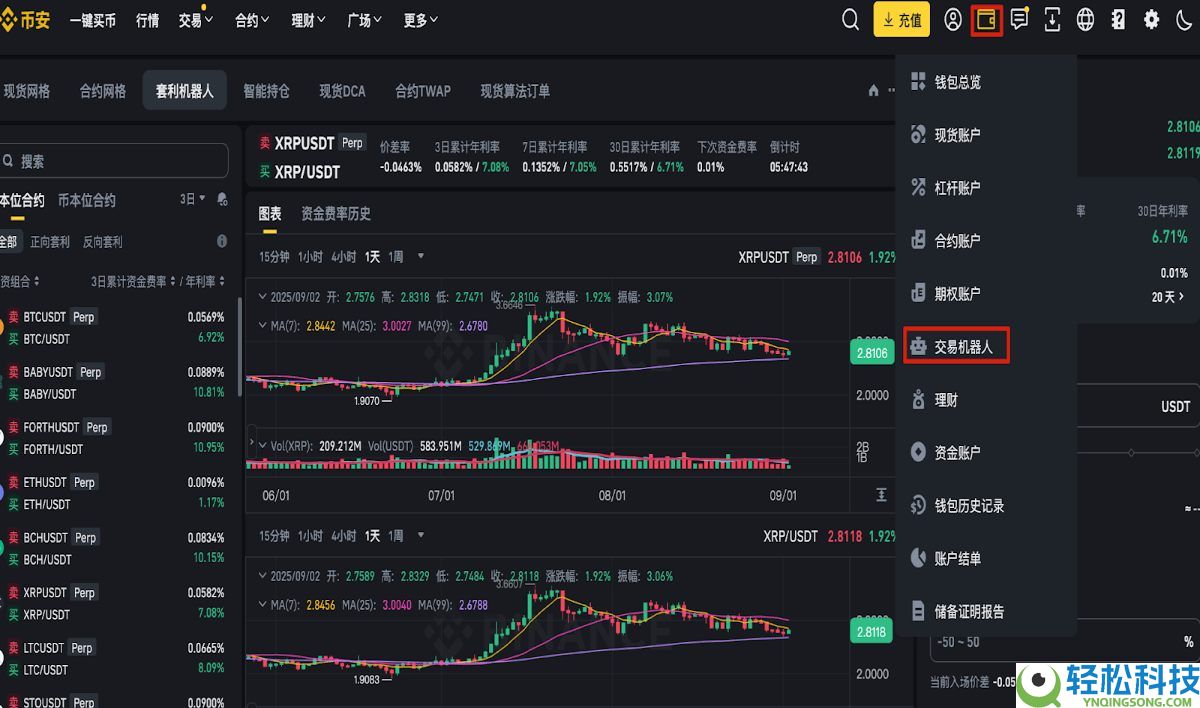Select 交易机器人 from the wallet menu
1200x708 pixels.
(956, 345)
